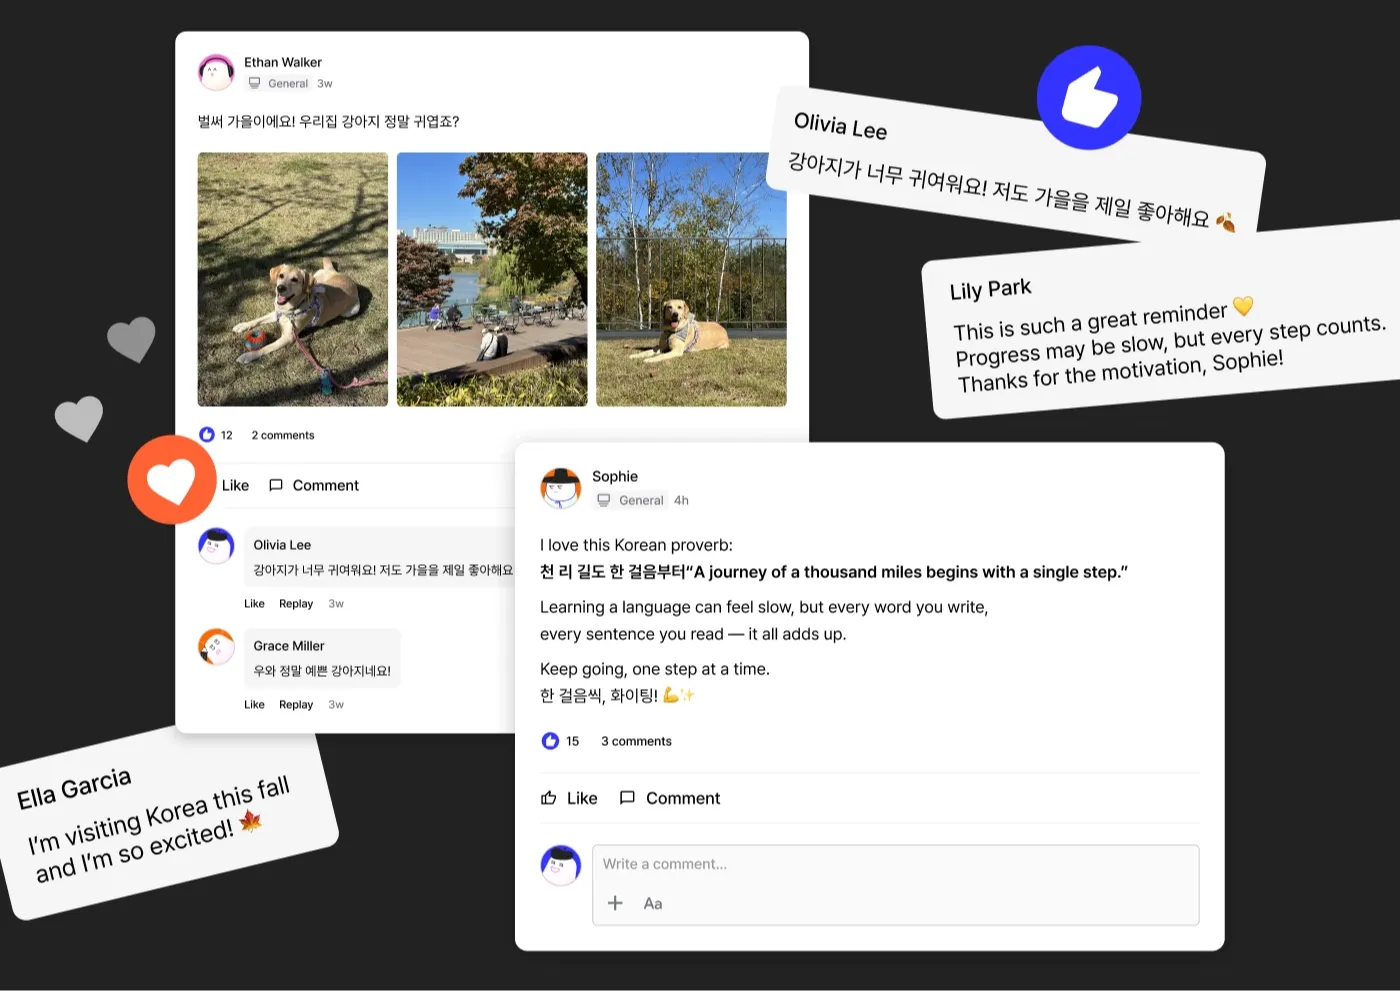Click the orange heart reaction icon
The height and width of the screenshot is (991, 1400).
[x=172, y=480]
